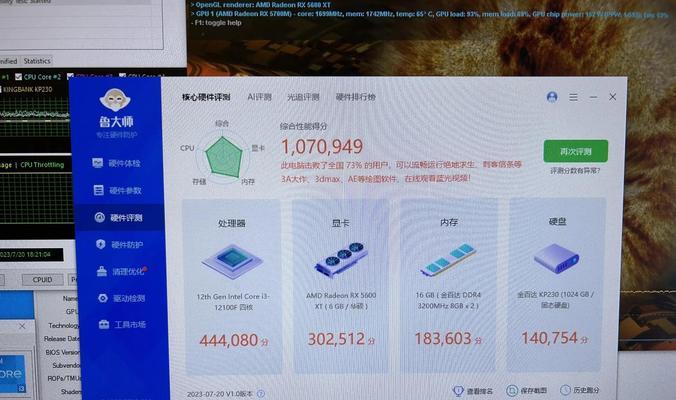Open the user account avatar icon

click(552, 97)
